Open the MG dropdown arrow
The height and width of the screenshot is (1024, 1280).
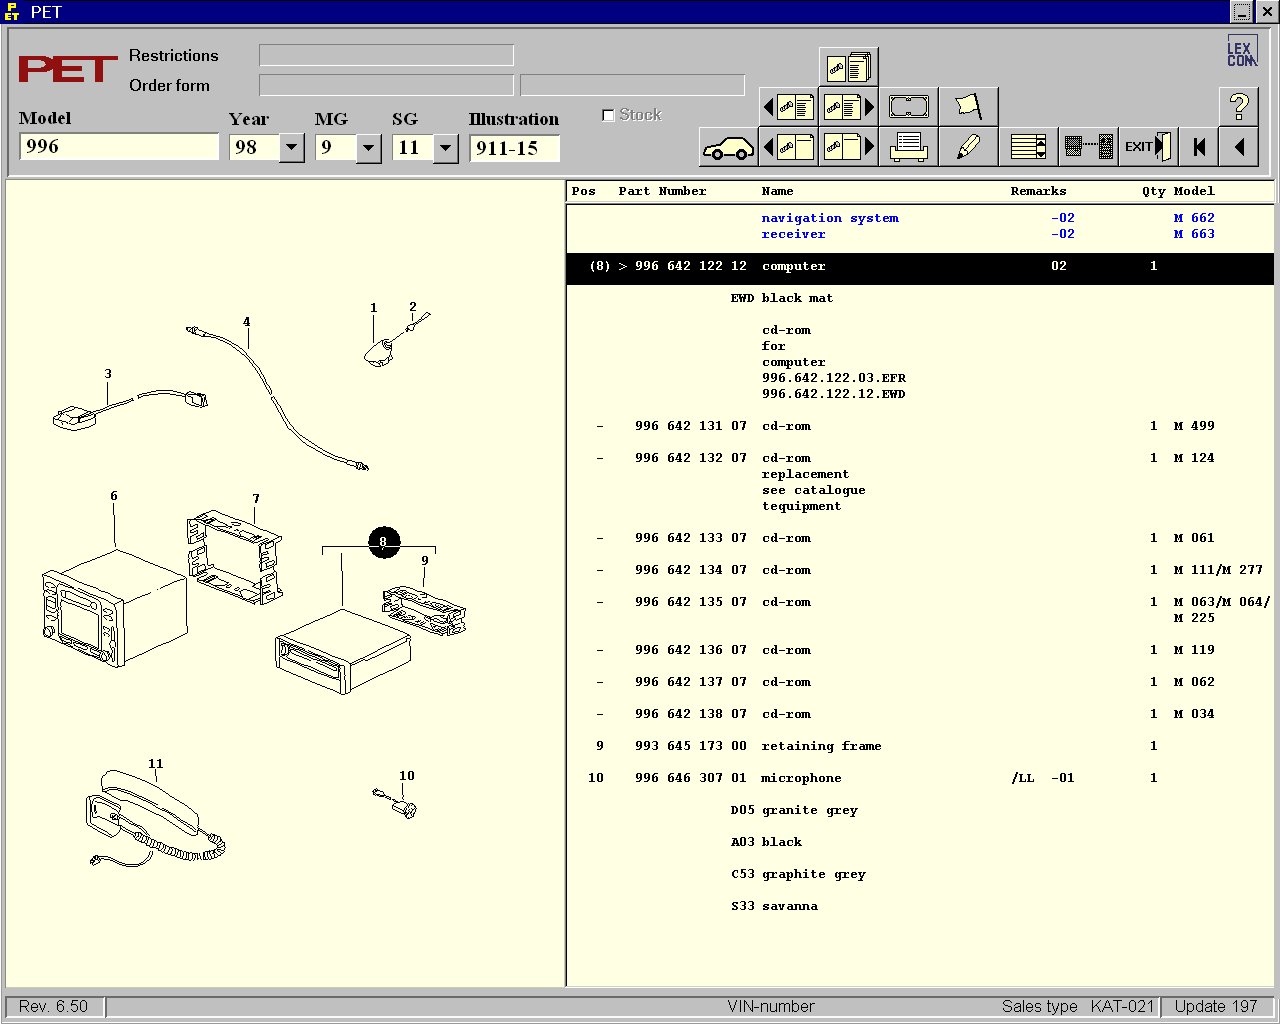pos(368,148)
